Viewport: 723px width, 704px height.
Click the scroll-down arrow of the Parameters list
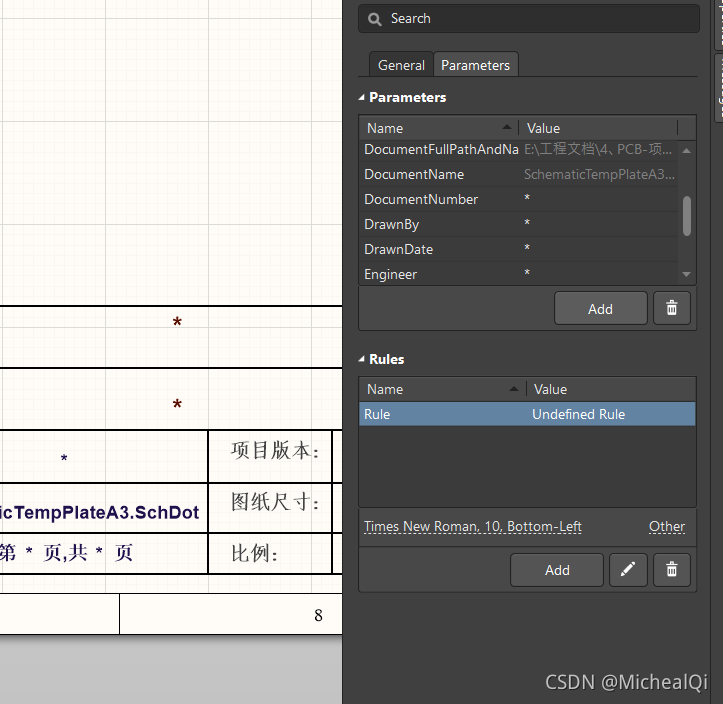pyautogui.click(x=686, y=274)
